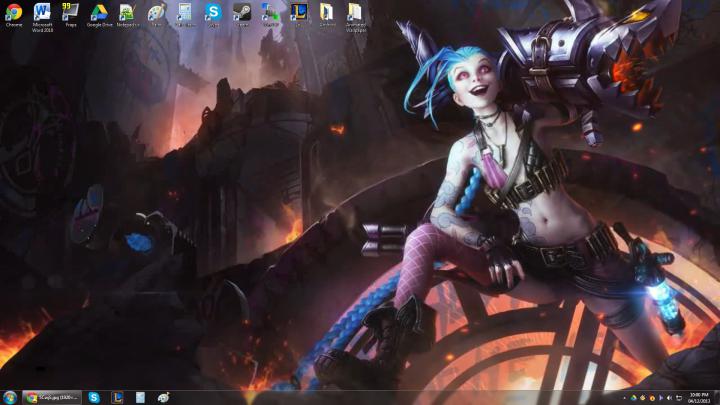Open the Google Drive desktop shortcut
The image size is (720, 405).
[99, 15]
